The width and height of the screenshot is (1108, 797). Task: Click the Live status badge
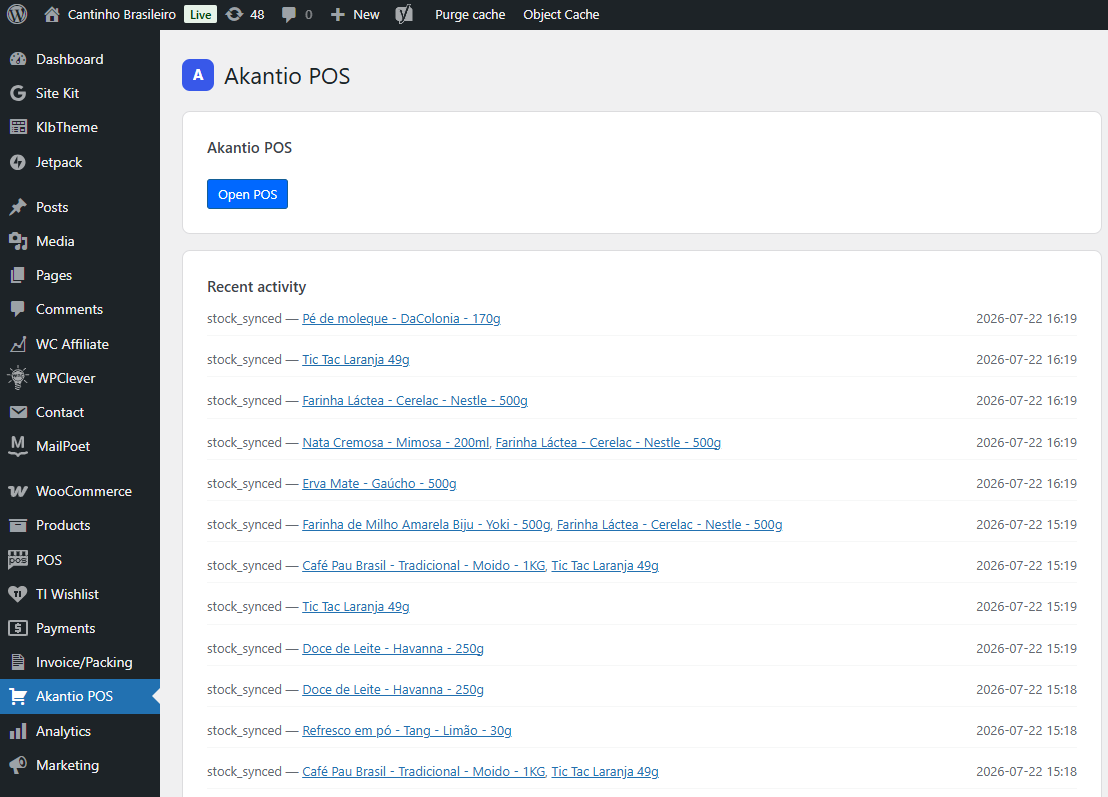(x=201, y=14)
